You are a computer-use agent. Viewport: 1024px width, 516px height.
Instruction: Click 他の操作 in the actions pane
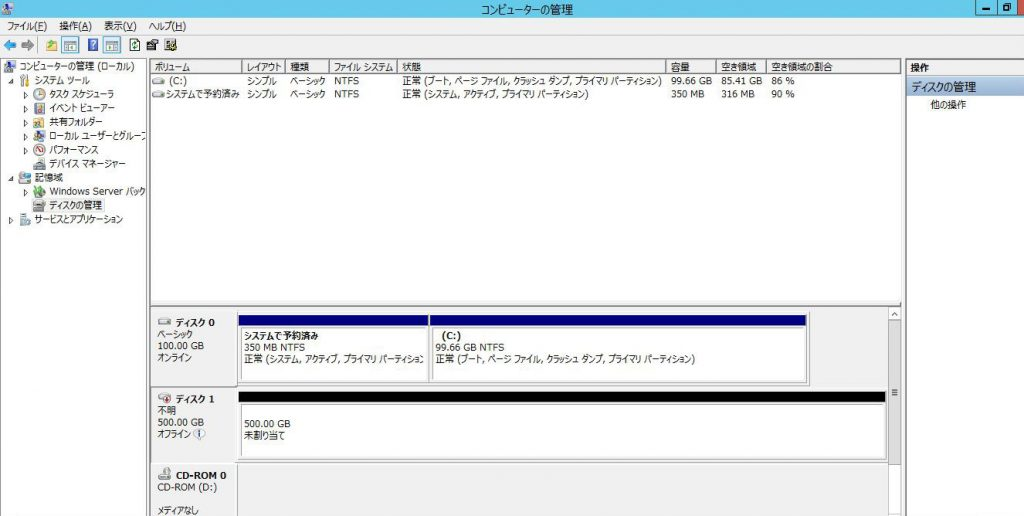click(948, 105)
